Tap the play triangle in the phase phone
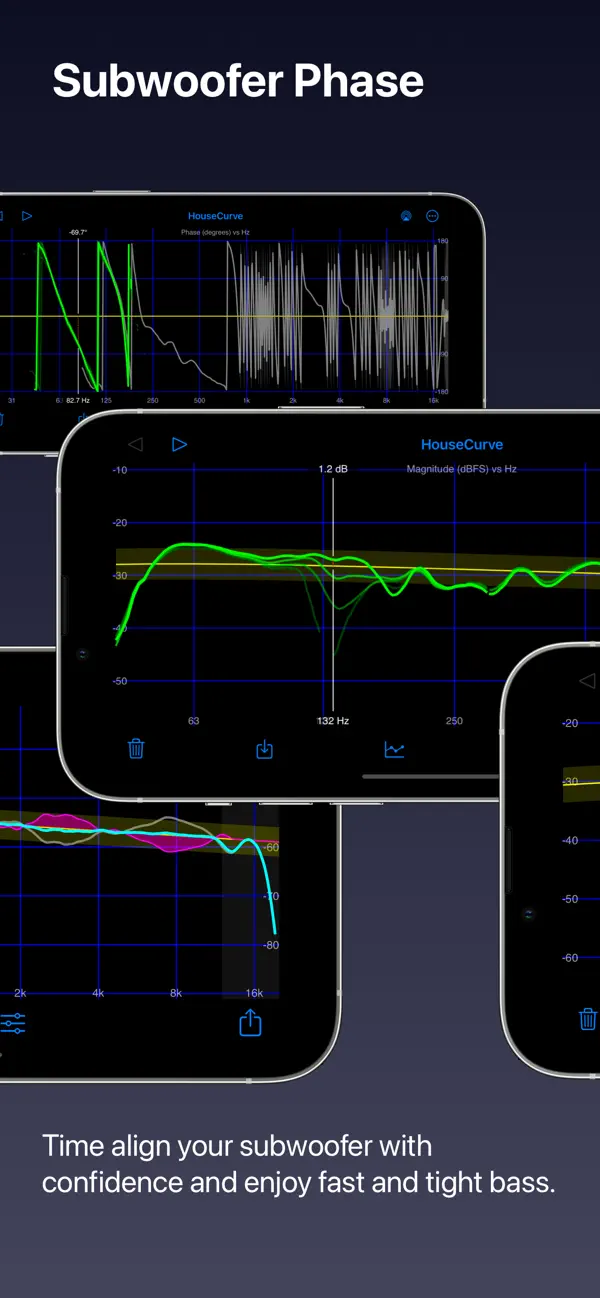The width and height of the screenshot is (600, 1298). point(27,215)
